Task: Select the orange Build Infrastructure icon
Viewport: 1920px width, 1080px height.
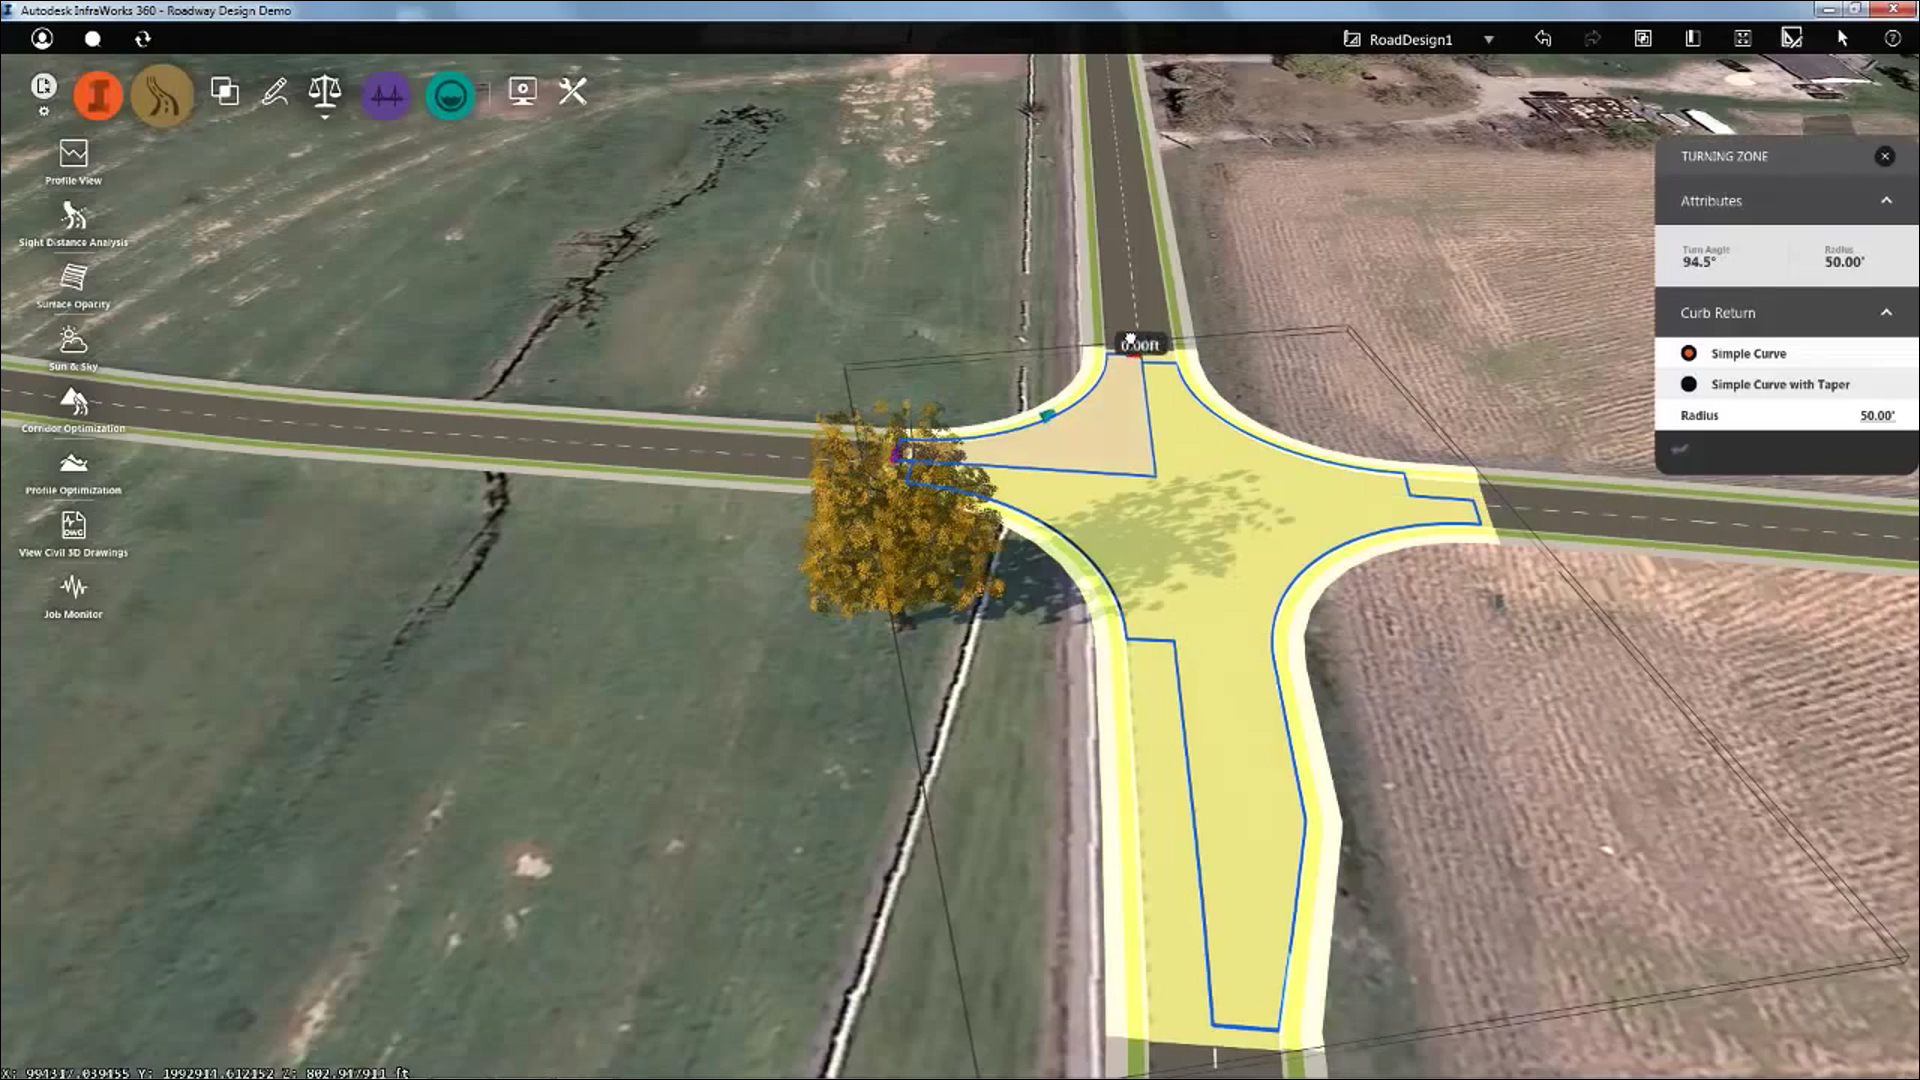Action: 98,96
